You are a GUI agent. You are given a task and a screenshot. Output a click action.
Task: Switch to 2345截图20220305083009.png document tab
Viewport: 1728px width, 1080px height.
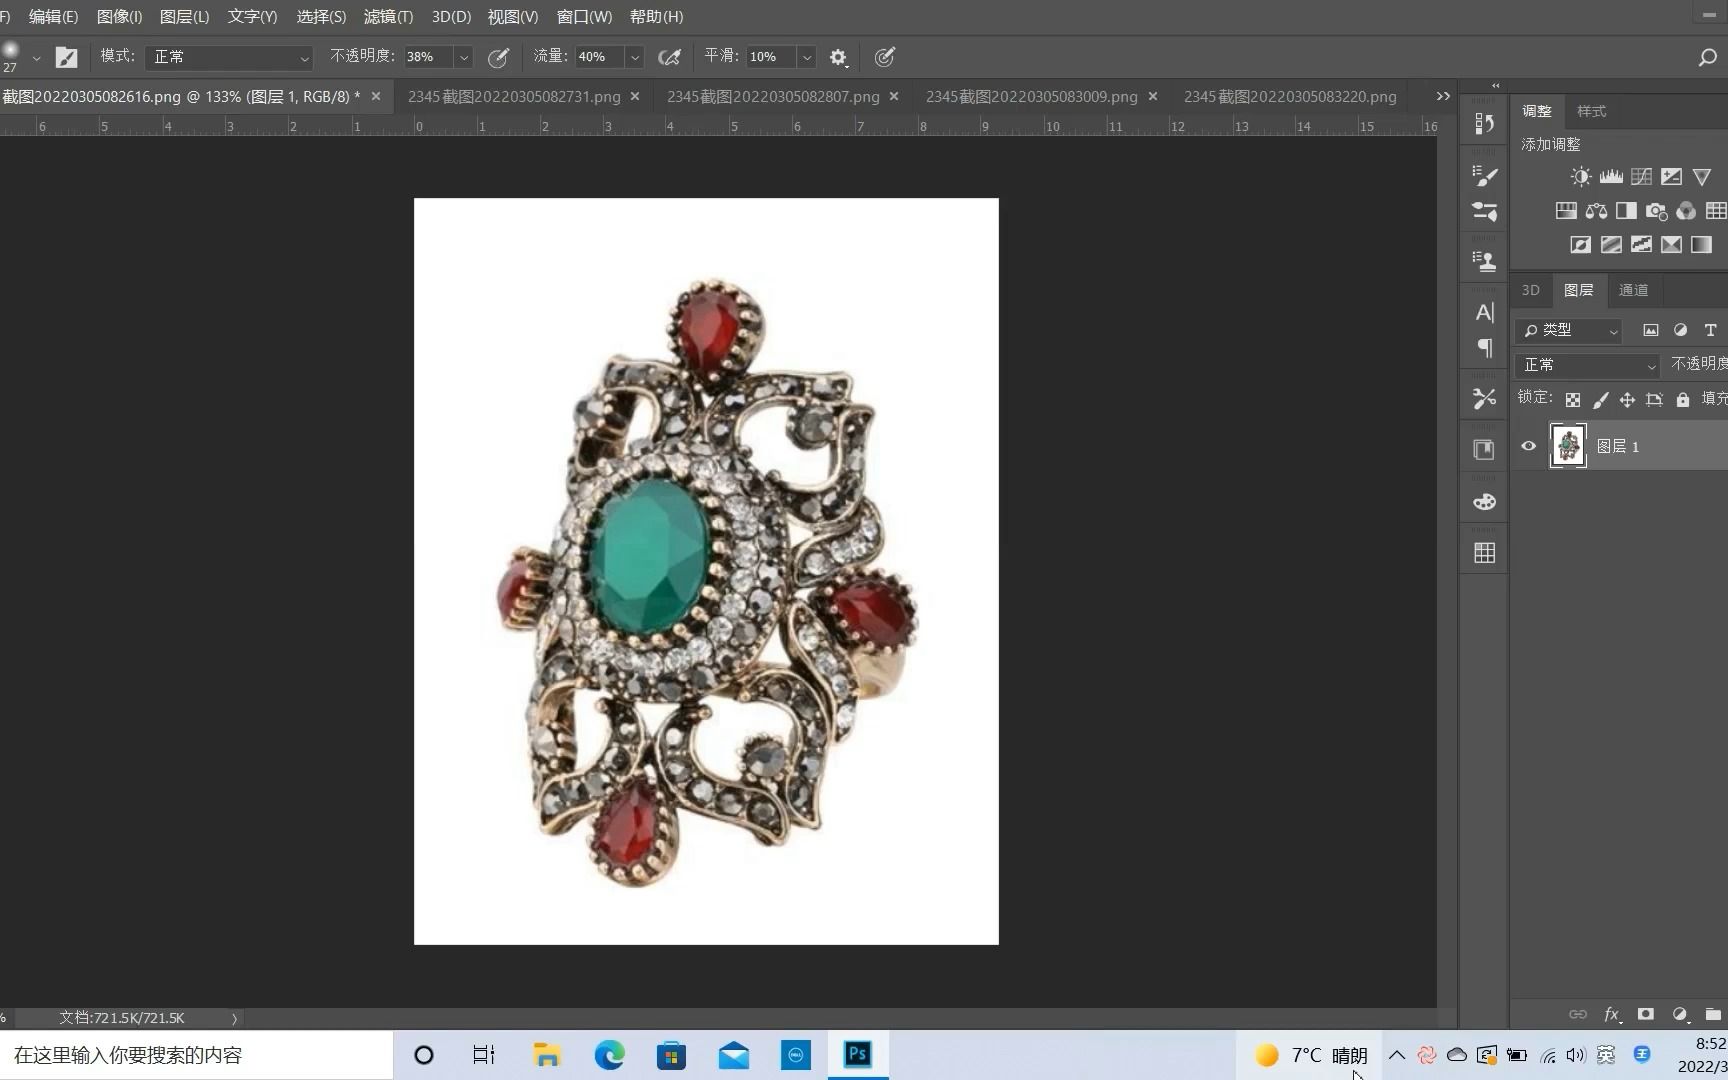1031,97
